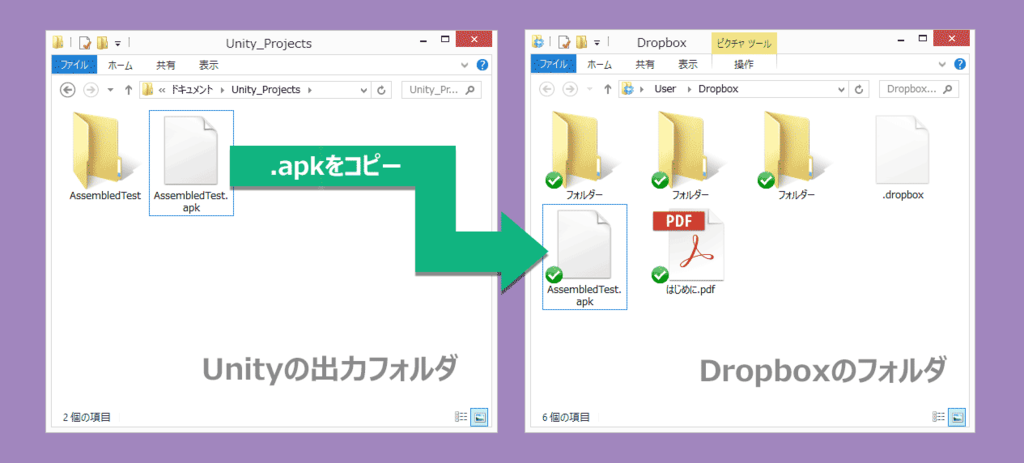Screen dimensions: 1024x463
Task: Open 共有 tab in Dropbox window
Action: click(645, 64)
